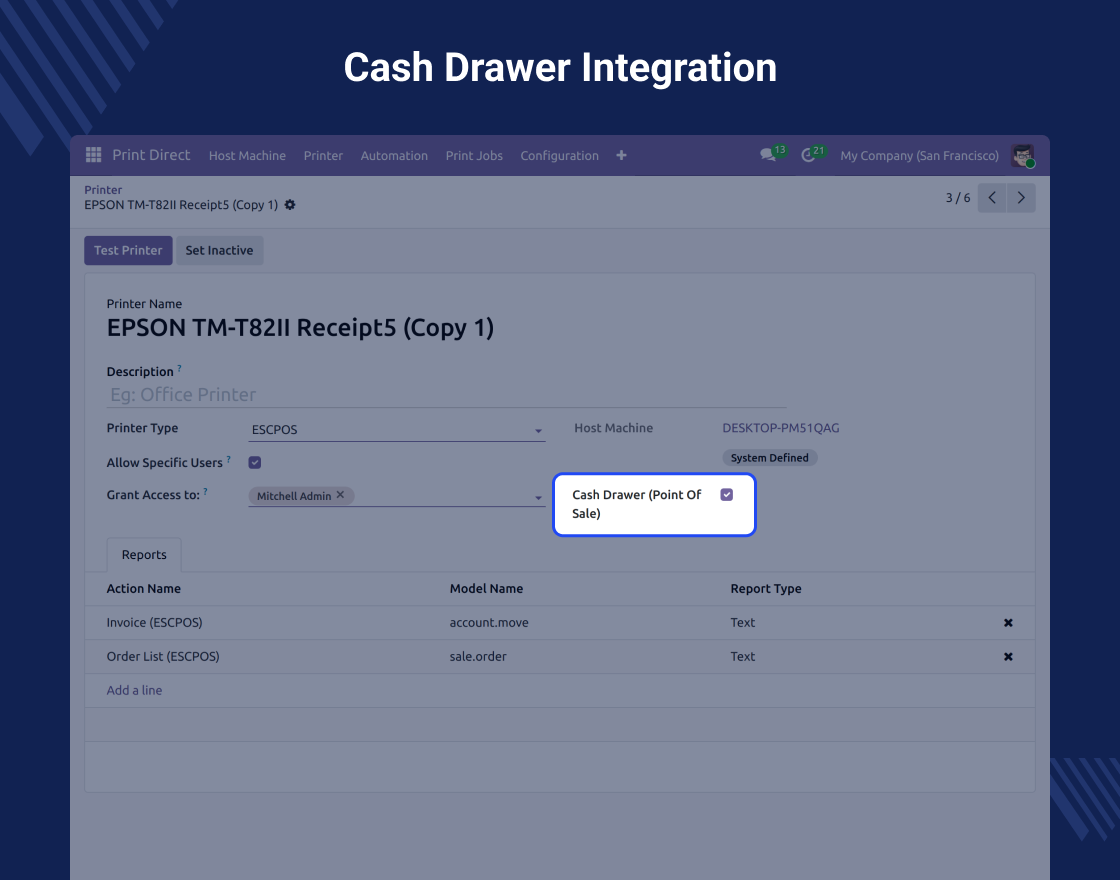Go to next record arrow

pos(1021,198)
